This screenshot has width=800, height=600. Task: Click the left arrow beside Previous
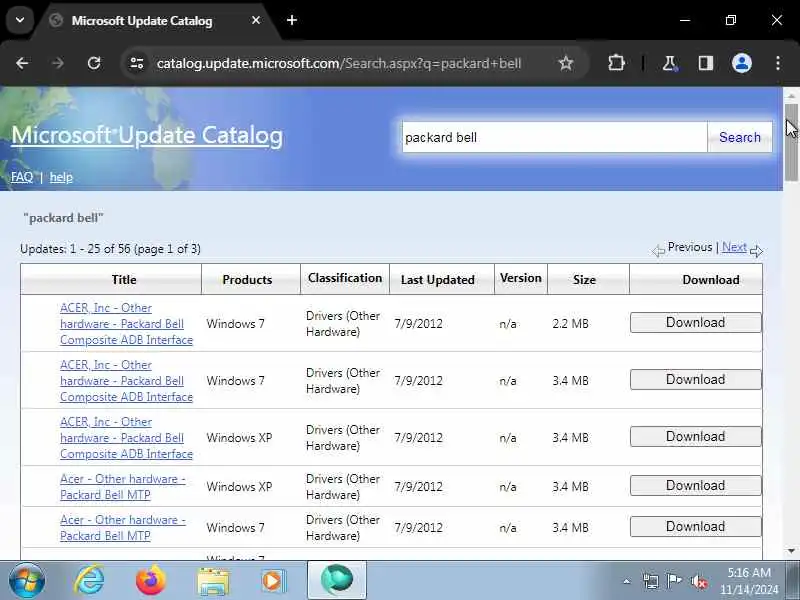point(658,251)
